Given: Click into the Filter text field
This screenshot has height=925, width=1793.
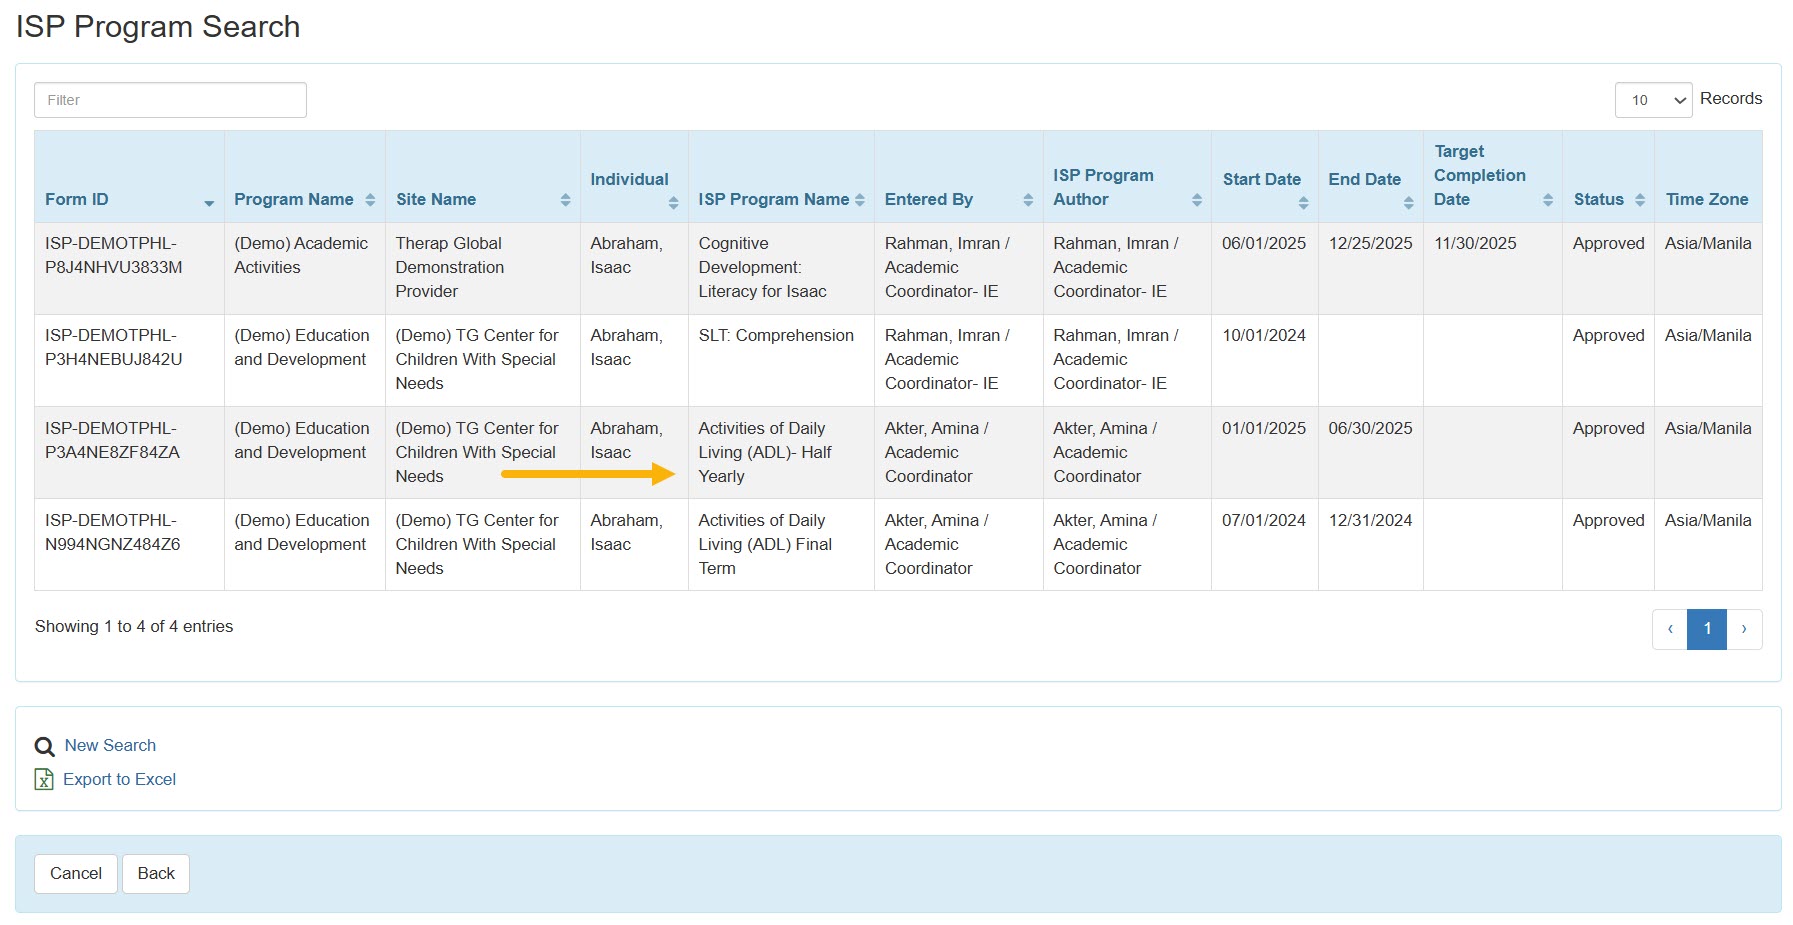Looking at the screenshot, I should point(170,100).
